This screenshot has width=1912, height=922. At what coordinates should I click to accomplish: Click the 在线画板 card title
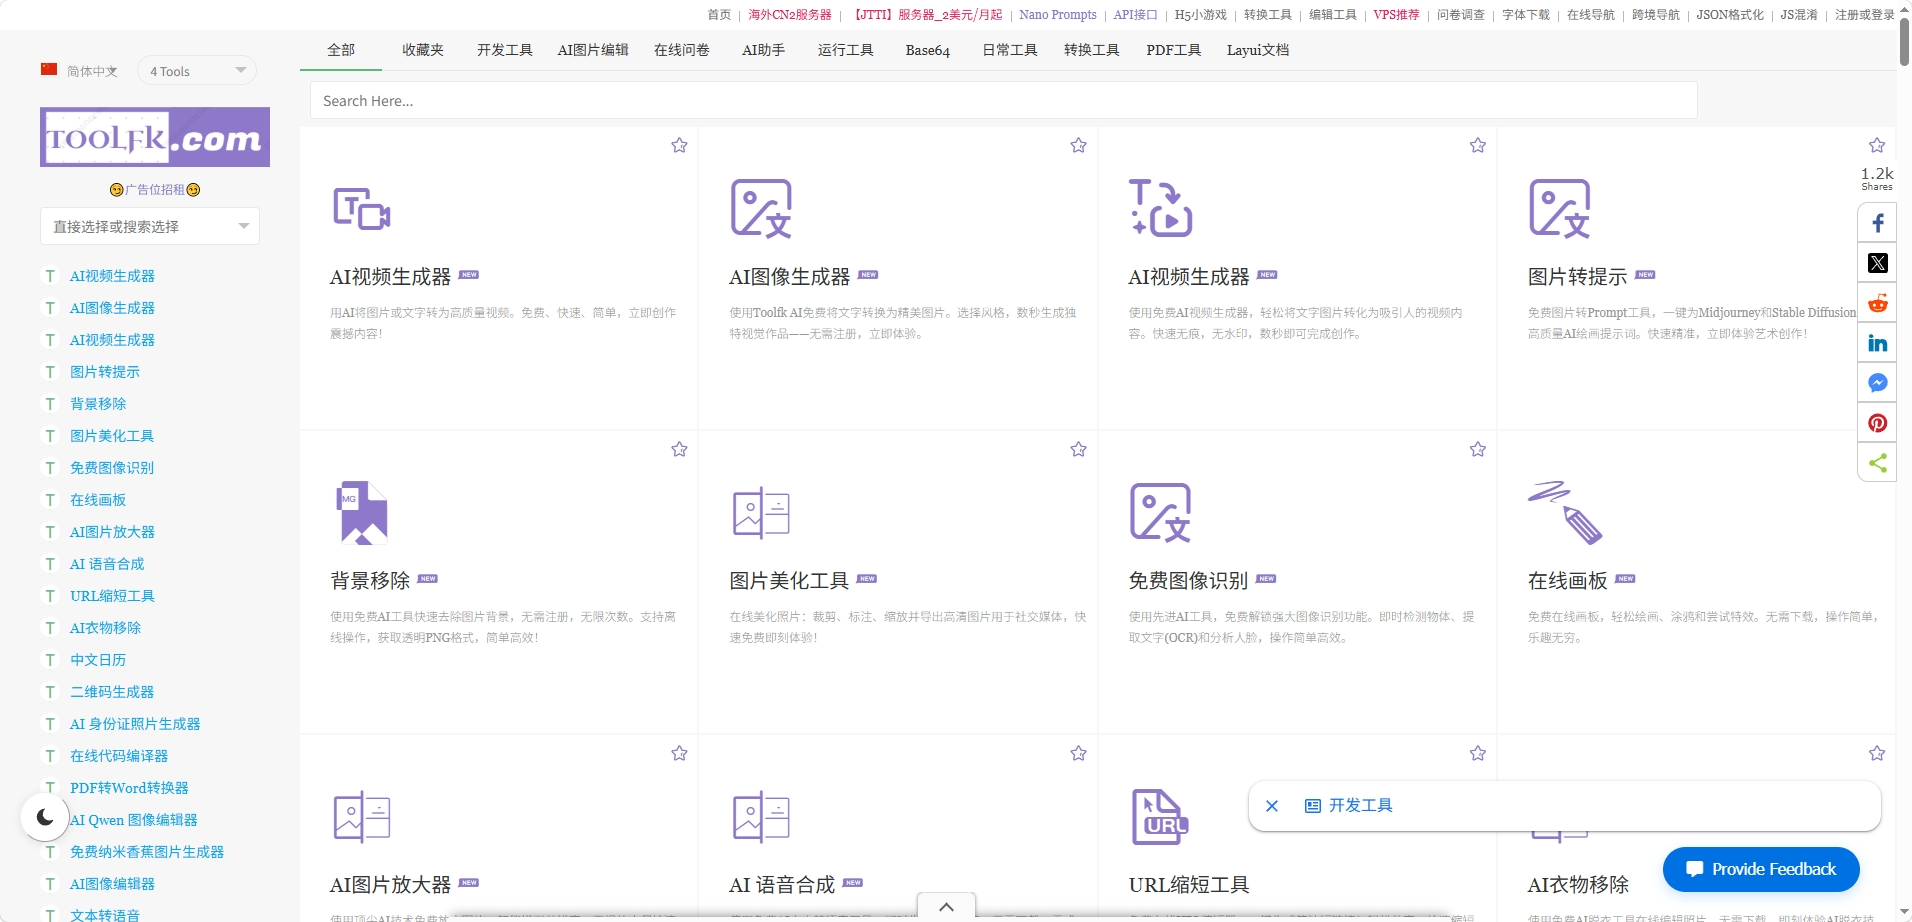[x=1567, y=581]
